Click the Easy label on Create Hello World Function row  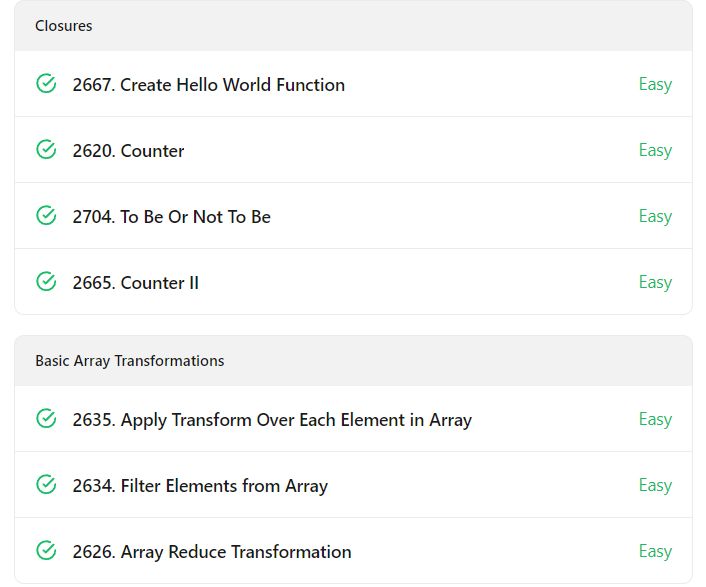pyautogui.click(x=655, y=84)
